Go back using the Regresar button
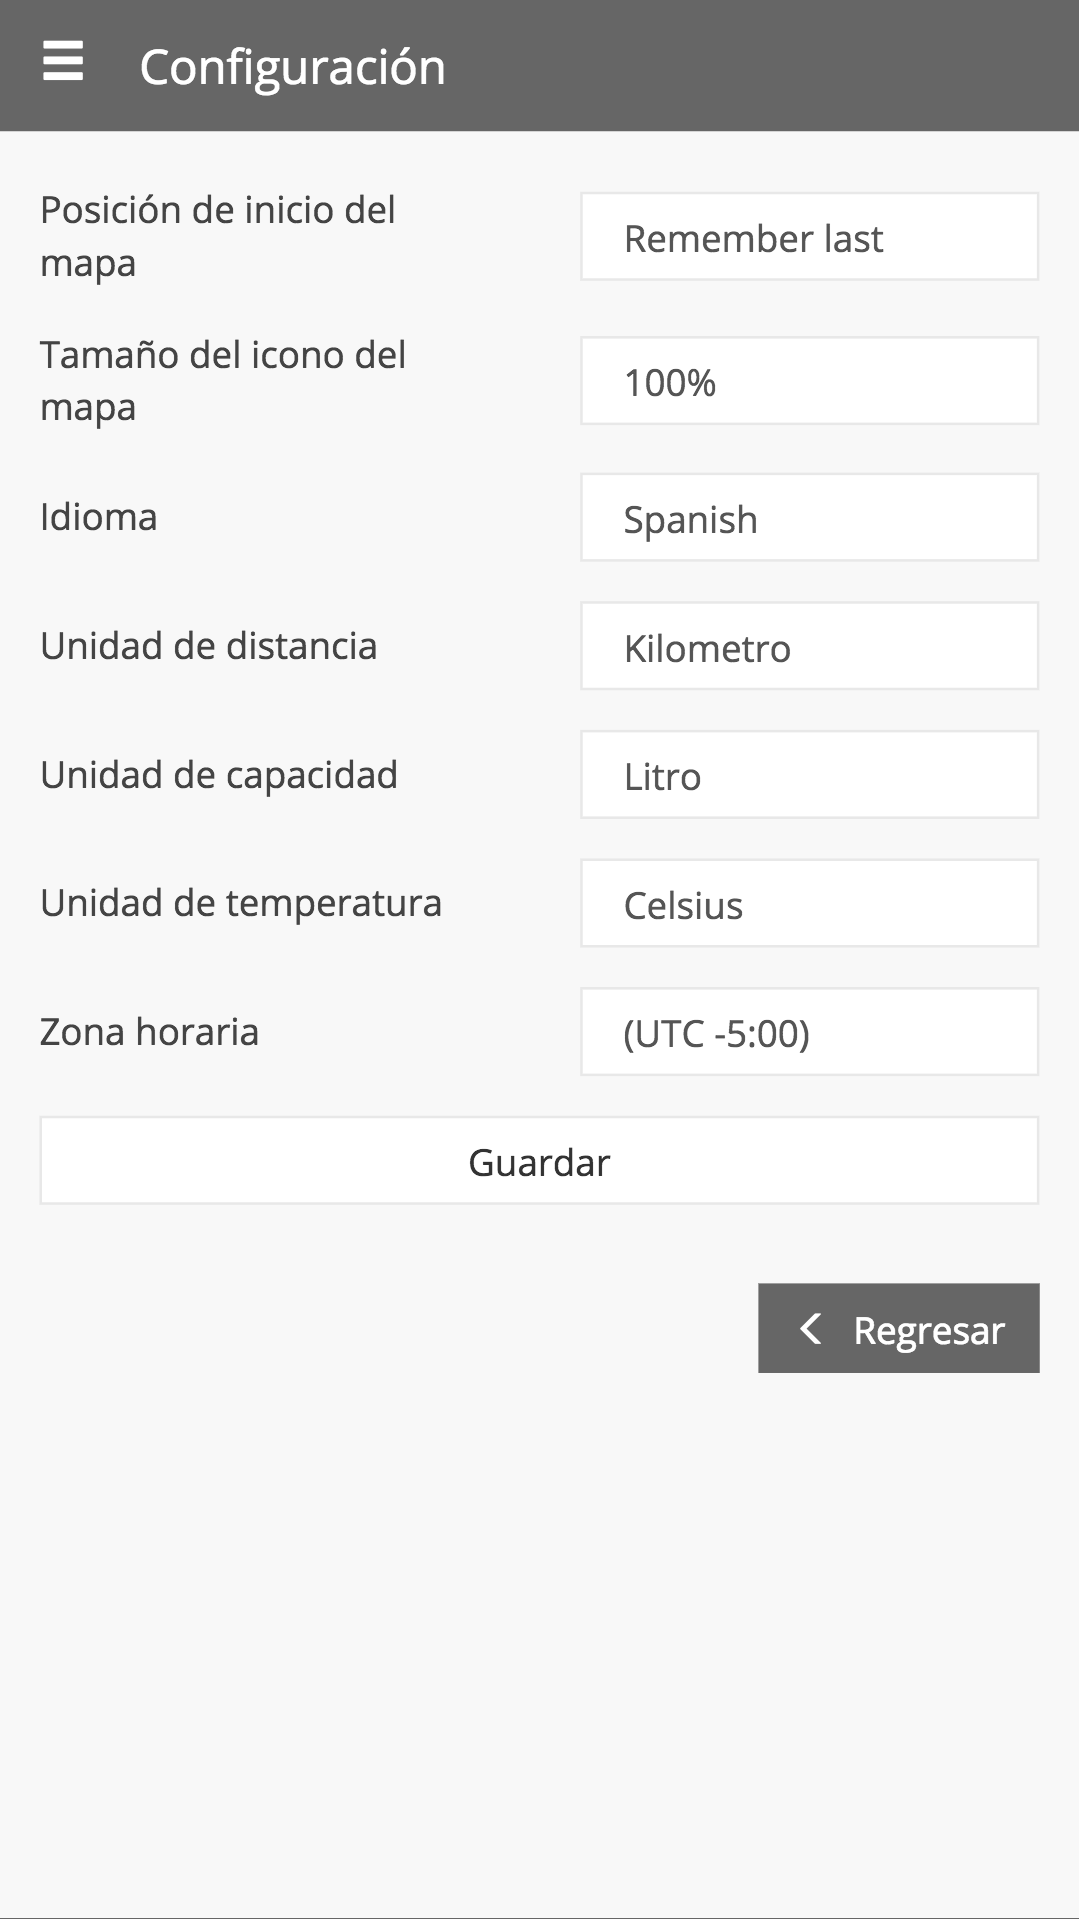 click(898, 1328)
